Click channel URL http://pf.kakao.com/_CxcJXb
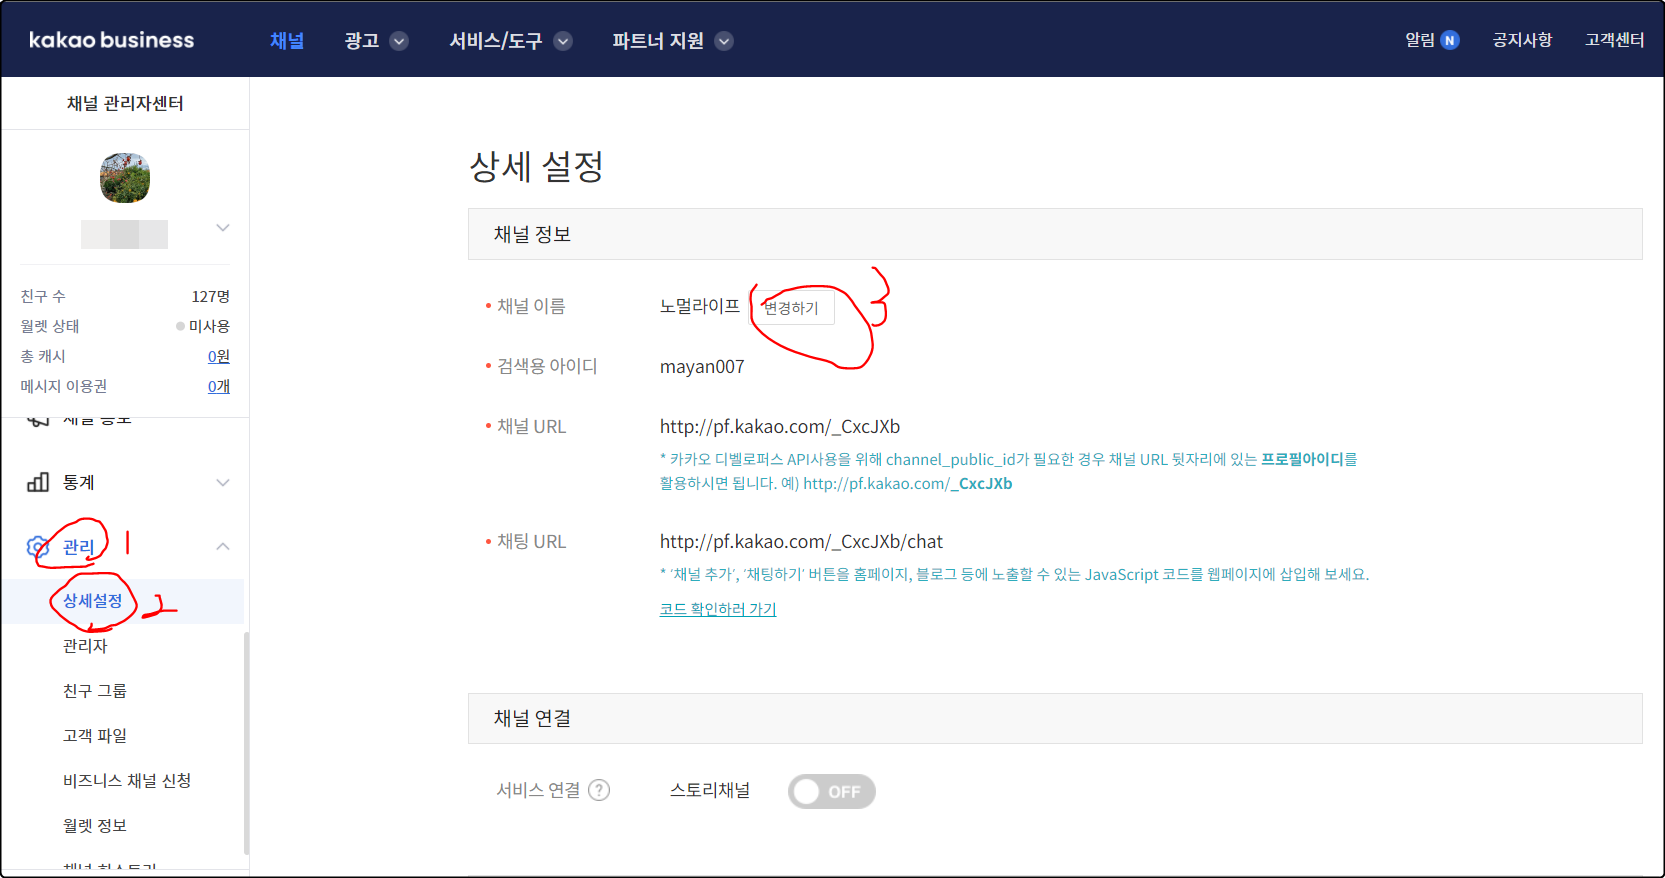The width and height of the screenshot is (1665, 878). [780, 426]
